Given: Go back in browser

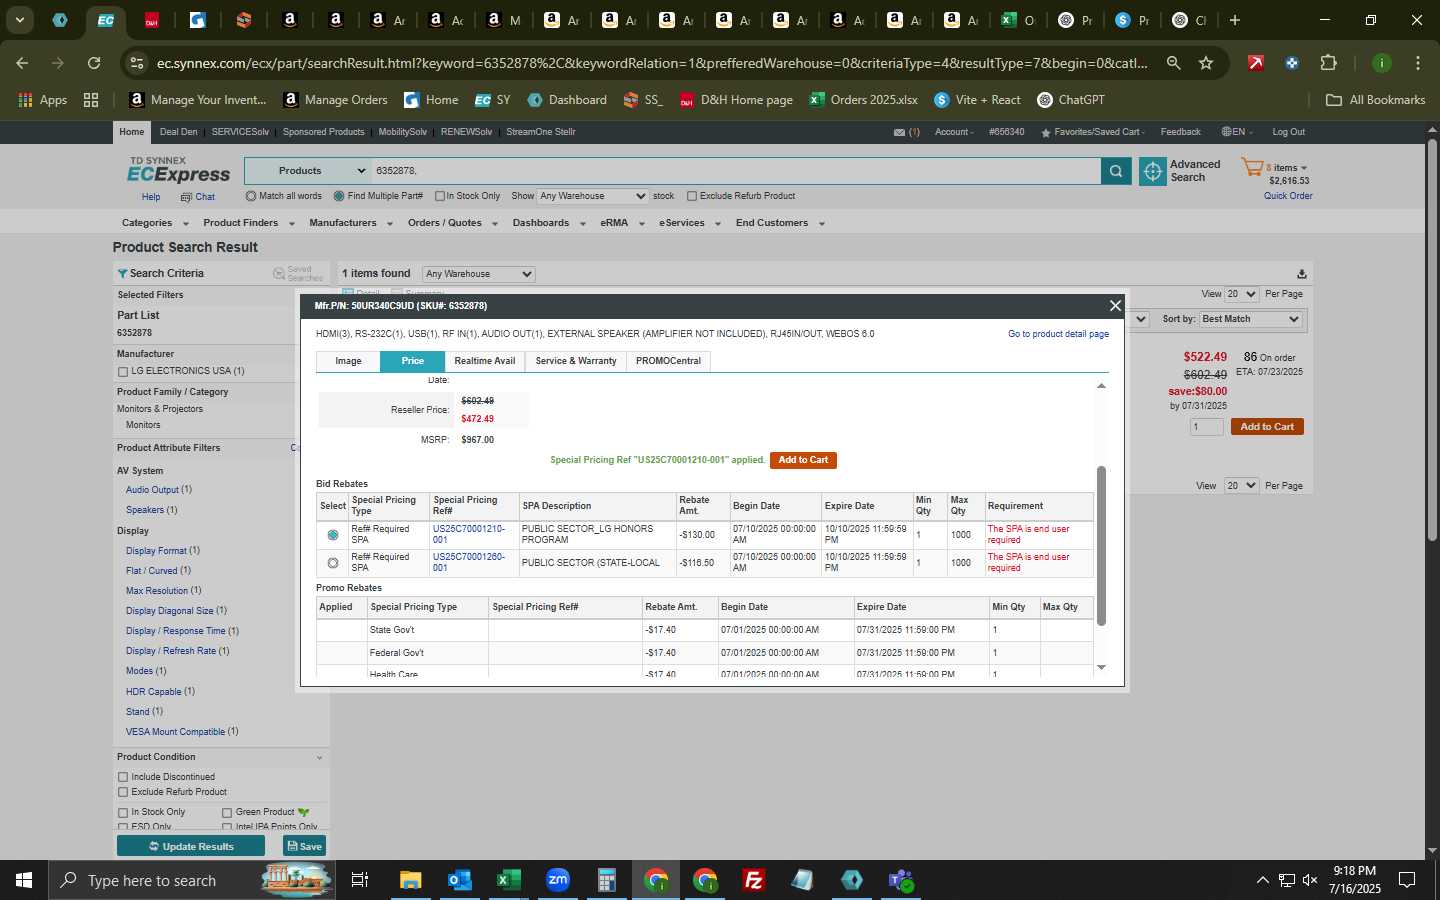Looking at the screenshot, I should pos(22,63).
